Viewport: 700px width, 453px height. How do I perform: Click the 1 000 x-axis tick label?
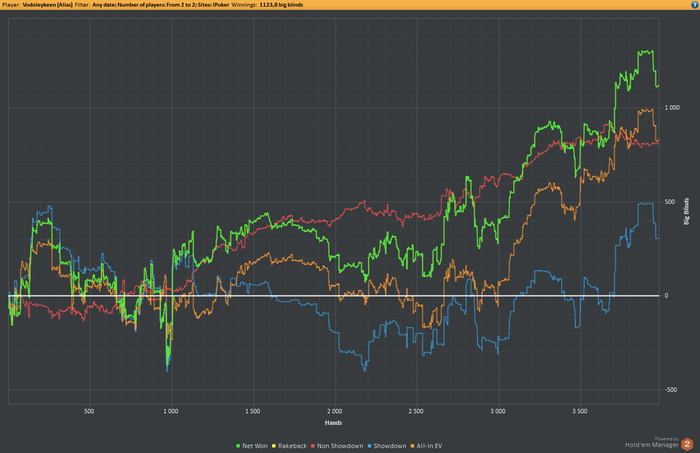[171, 411]
